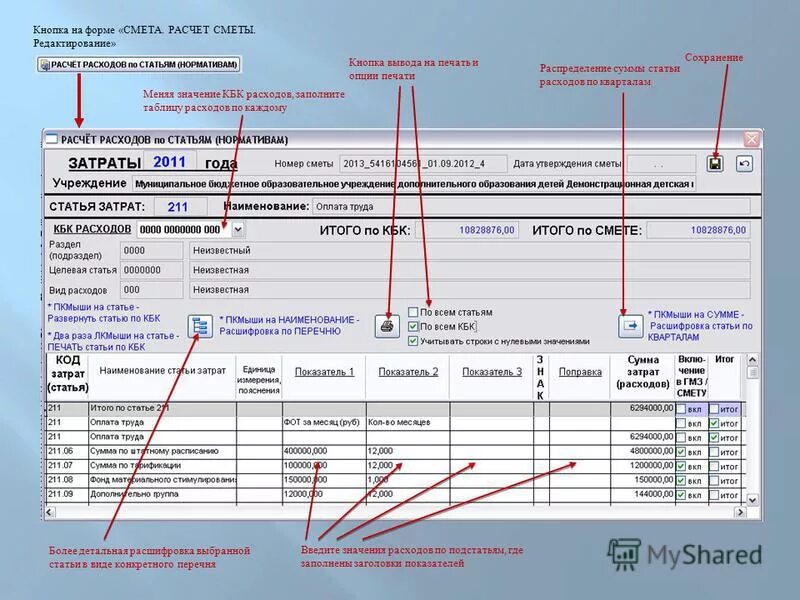Screen dimensions: 800x600
Task: Click horizontal scrollbar left arrow
Action: (x=50, y=512)
